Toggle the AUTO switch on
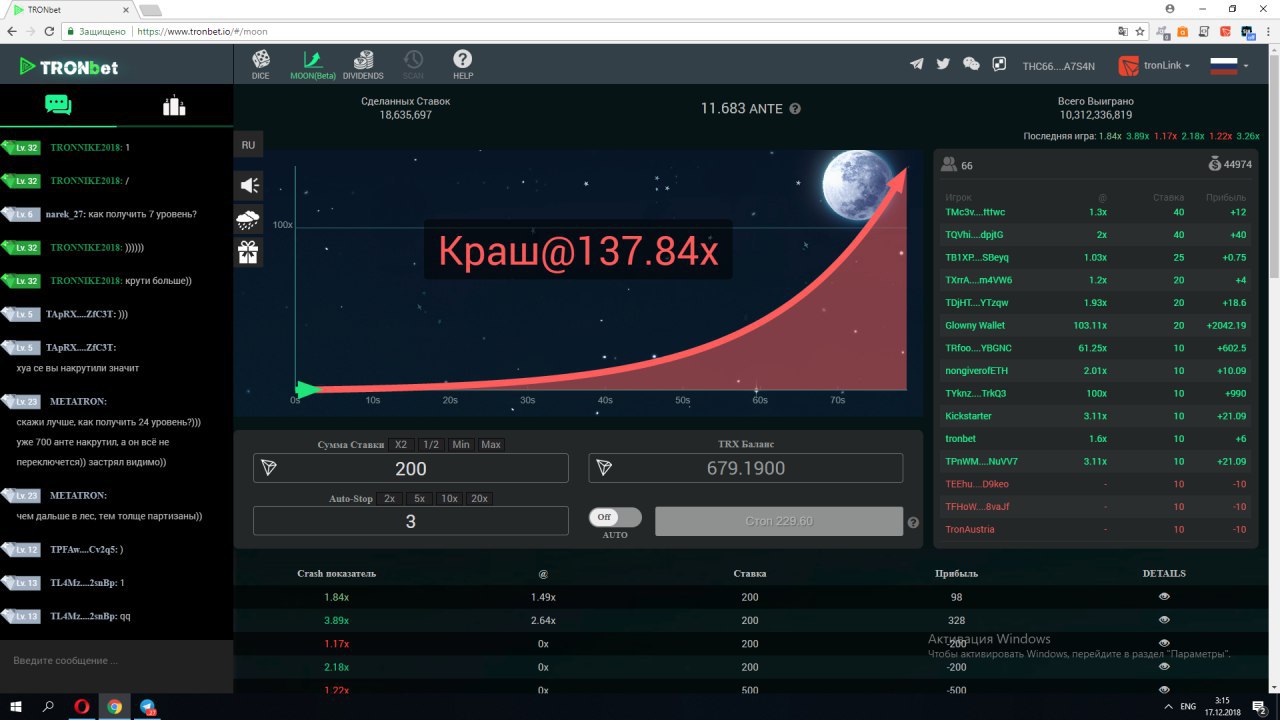The image size is (1280, 720). coord(615,517)
